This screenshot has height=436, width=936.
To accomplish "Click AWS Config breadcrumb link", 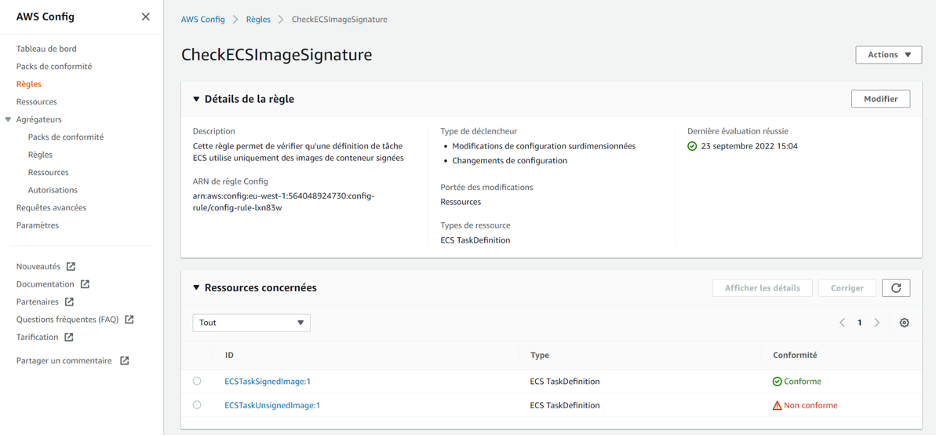I will [x=203, y=19].
